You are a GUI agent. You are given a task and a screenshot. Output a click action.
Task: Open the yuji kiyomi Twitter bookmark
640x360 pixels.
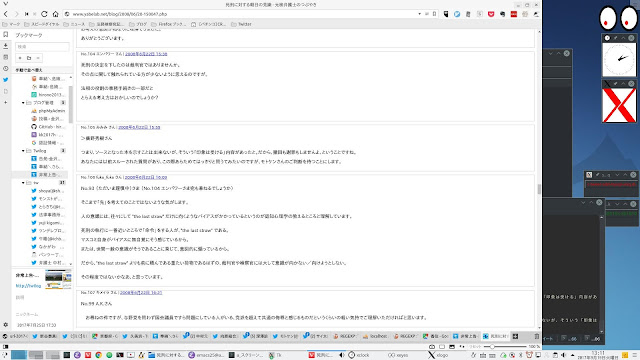coord(48,223)
